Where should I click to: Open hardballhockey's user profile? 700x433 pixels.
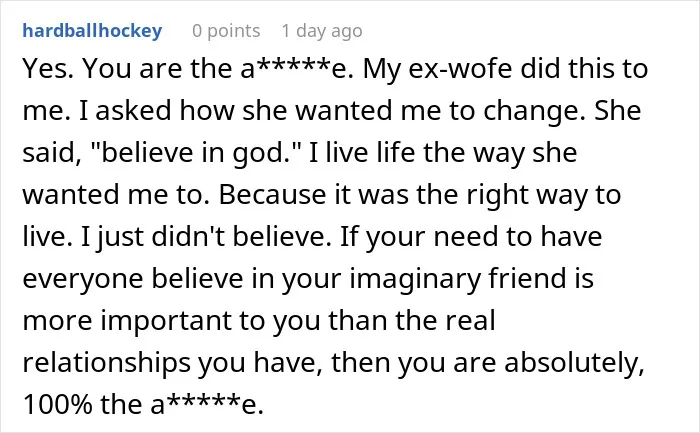pos(92,31)
